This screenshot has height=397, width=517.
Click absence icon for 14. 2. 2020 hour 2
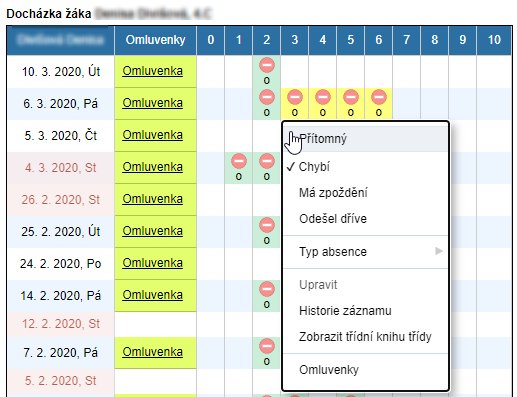pos(267,289)
